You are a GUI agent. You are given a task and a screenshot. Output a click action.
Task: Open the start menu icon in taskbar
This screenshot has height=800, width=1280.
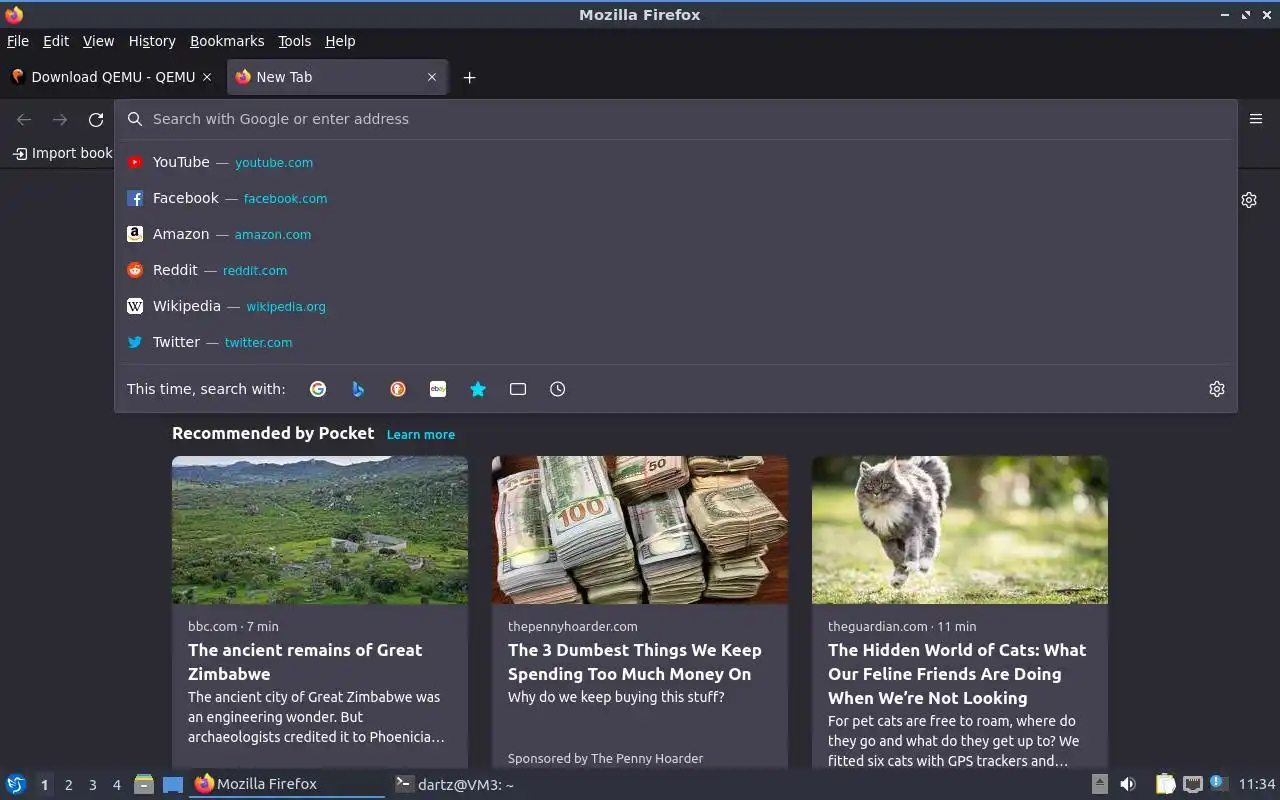[16, 784]
